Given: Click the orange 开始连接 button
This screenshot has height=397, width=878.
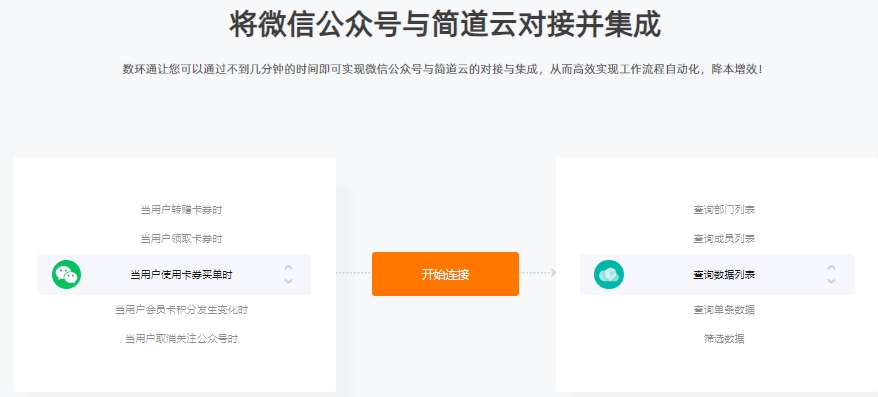Looking at the screenshot, I should (445, 274).
